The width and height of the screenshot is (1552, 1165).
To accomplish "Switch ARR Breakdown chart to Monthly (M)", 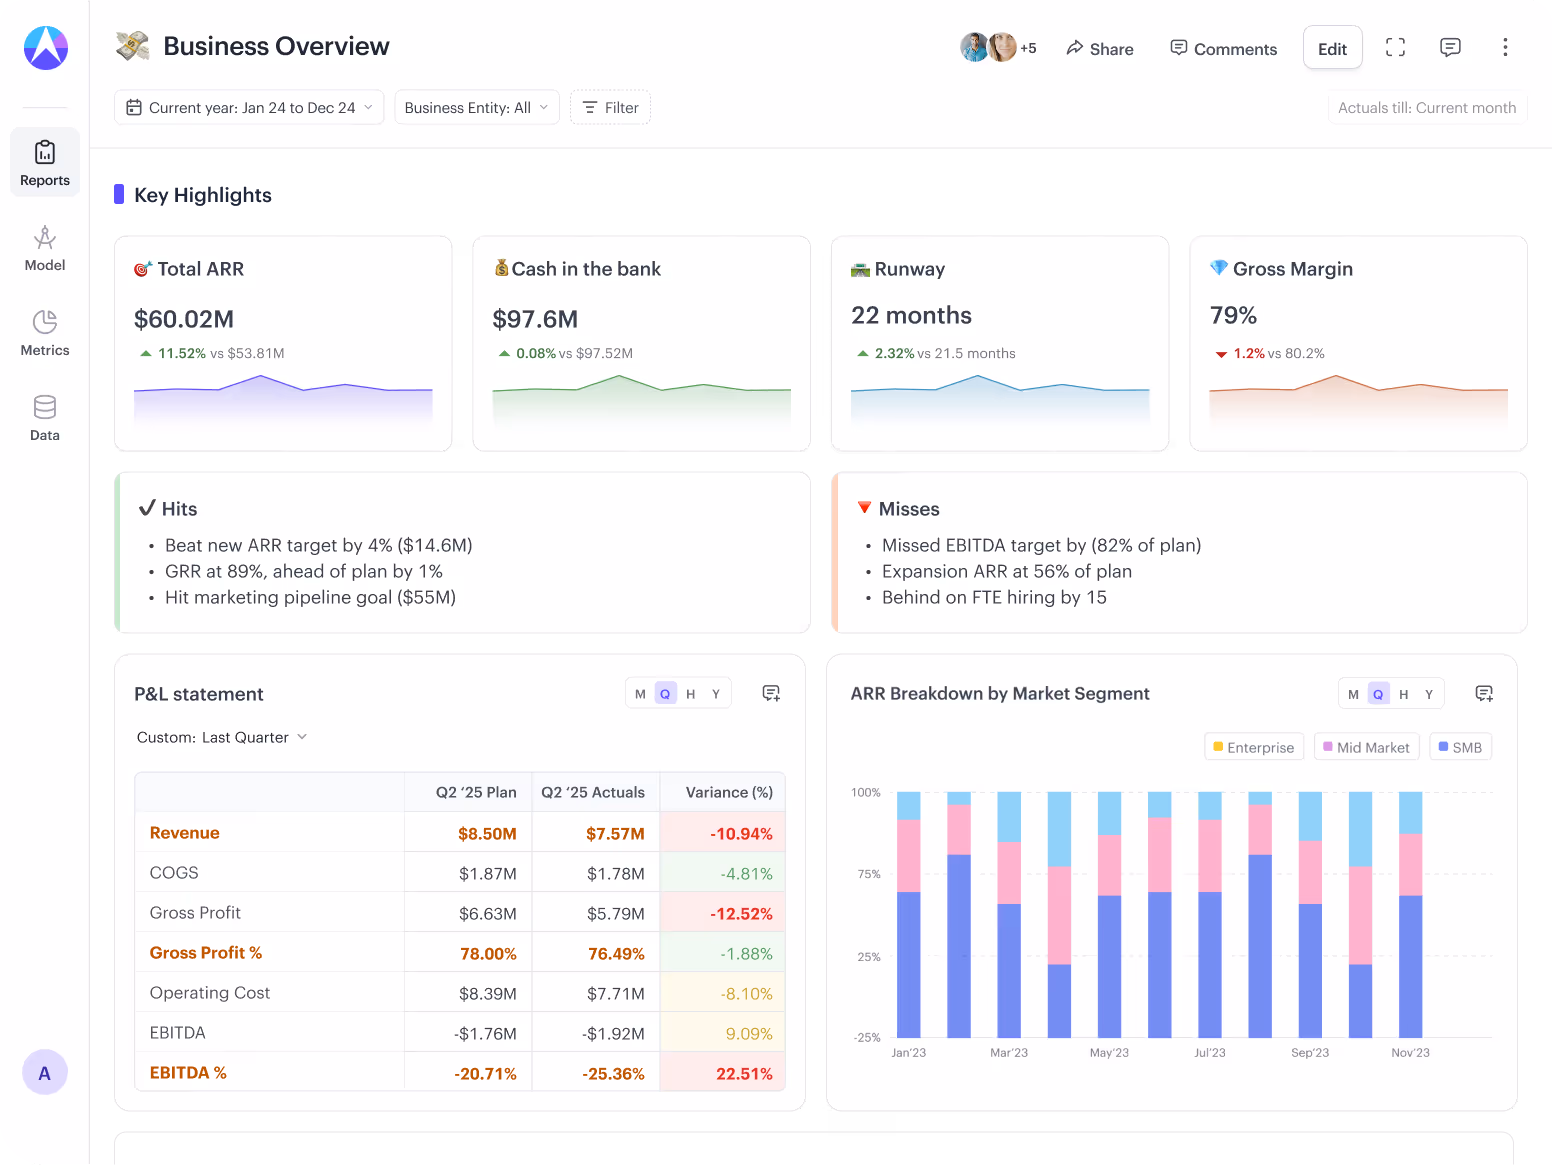I will point(1353,694).
